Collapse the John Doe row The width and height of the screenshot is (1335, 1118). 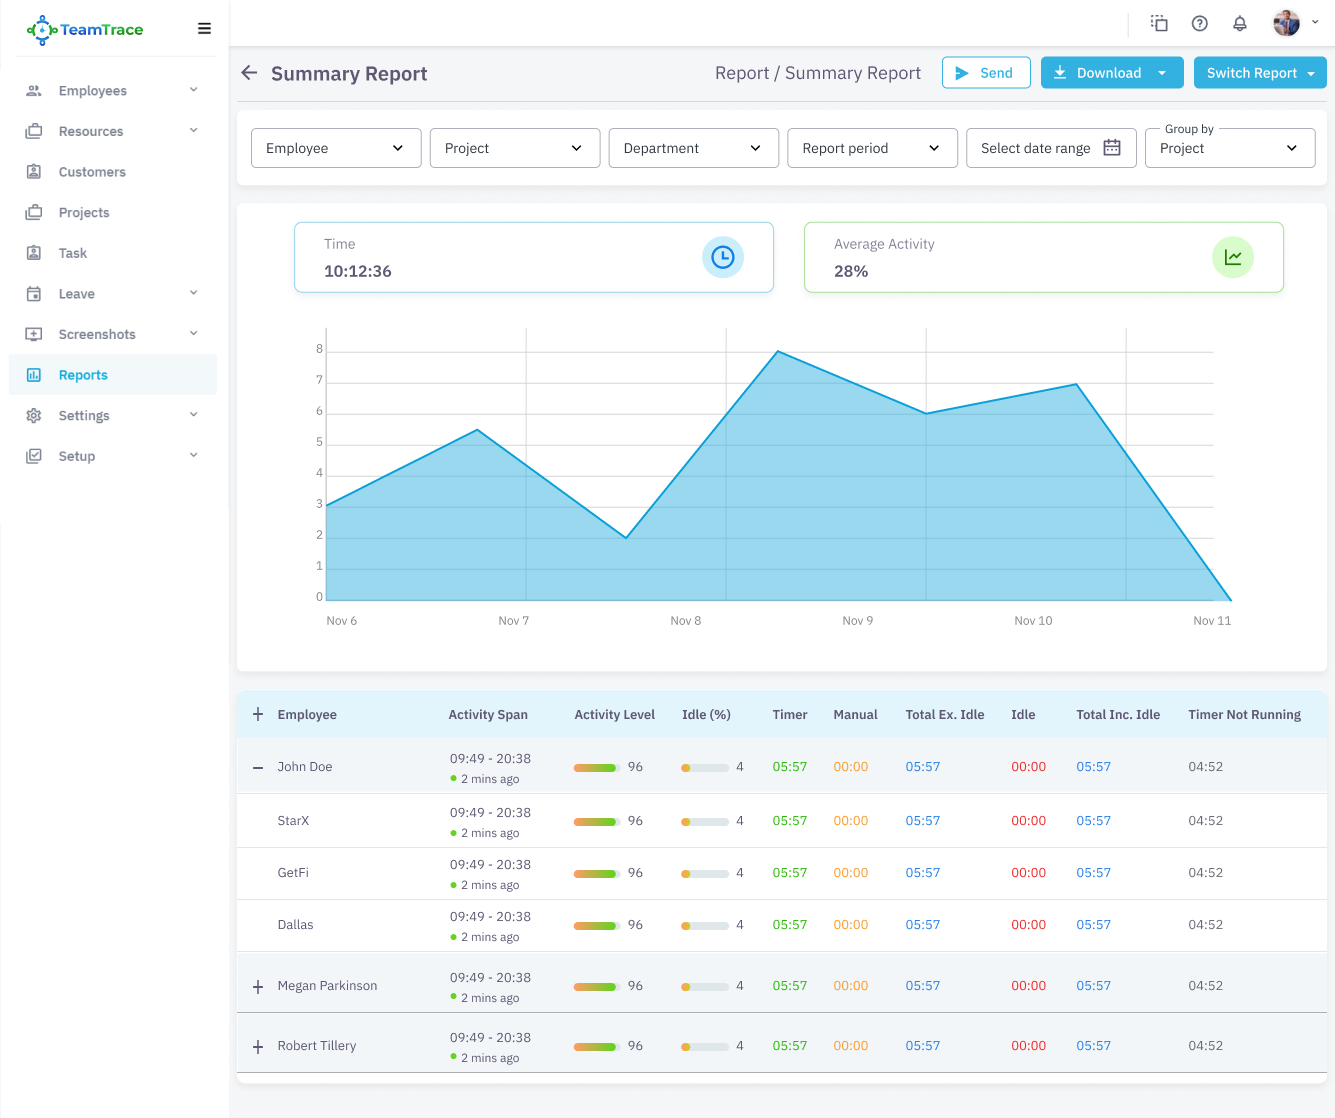point(258,767)
